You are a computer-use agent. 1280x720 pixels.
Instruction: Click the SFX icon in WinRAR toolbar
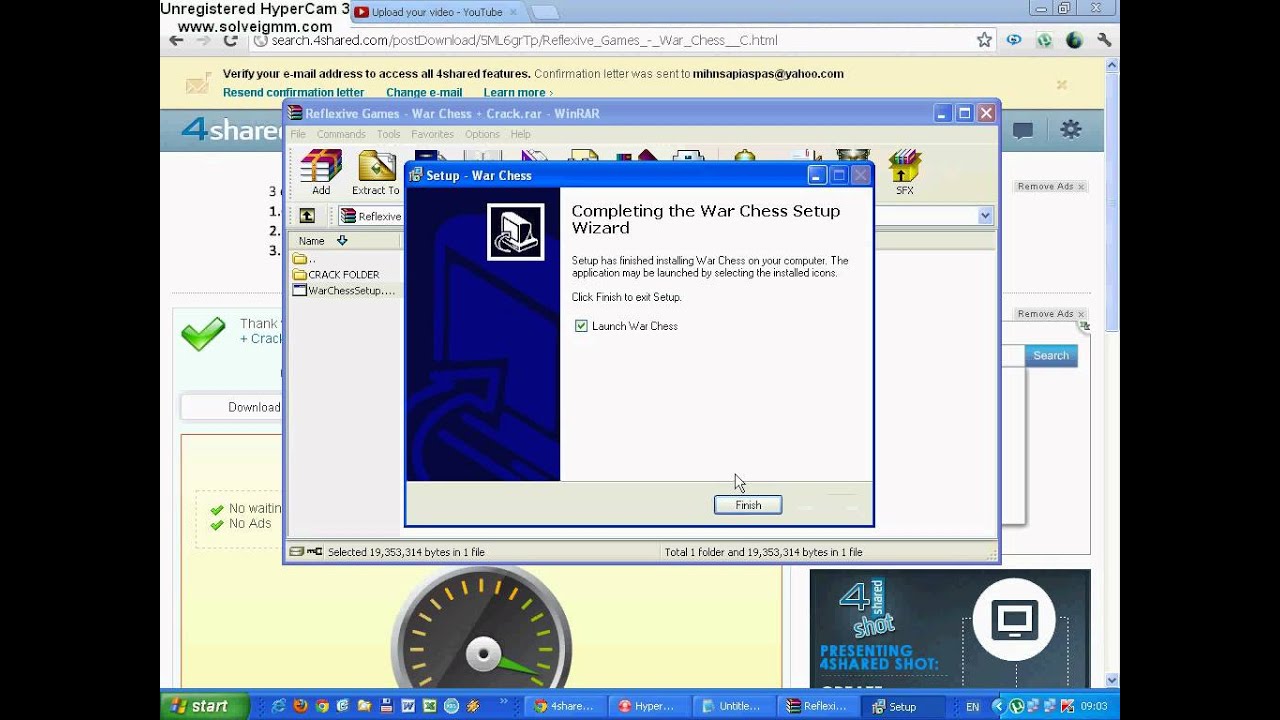904,172
